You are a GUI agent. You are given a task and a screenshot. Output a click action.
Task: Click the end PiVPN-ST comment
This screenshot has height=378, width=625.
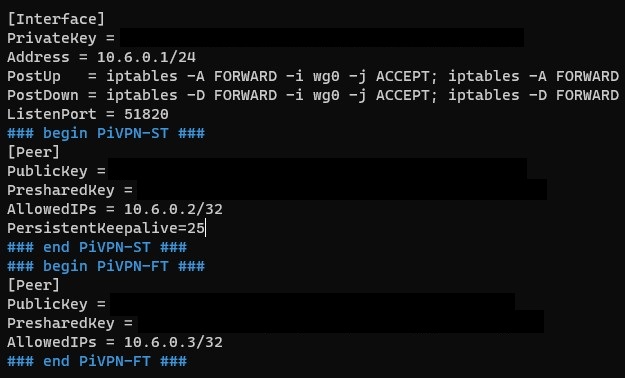97,247
